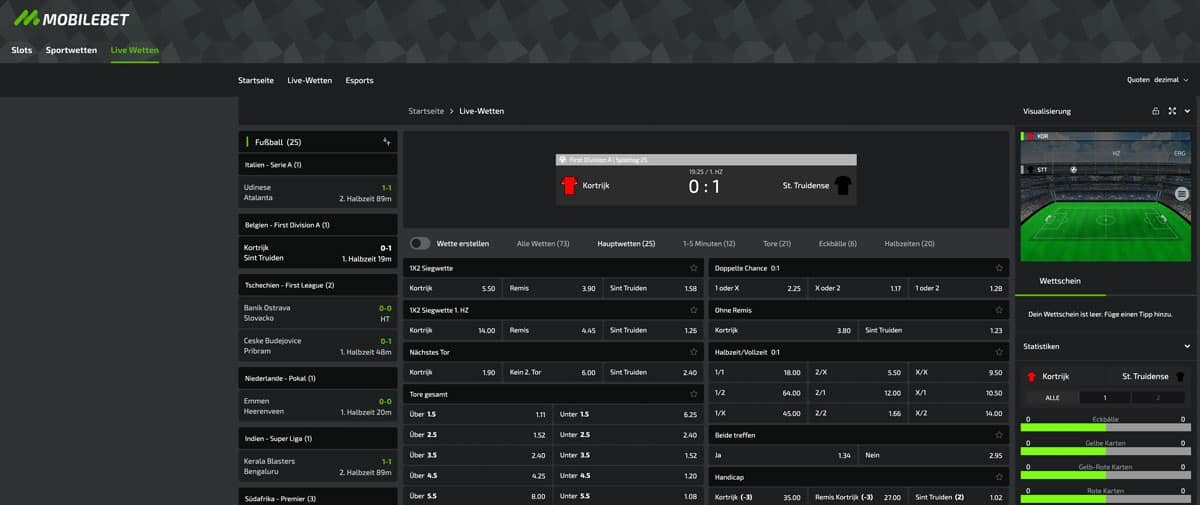Open the 1-5 Minuten (12) tab

[x=709, y=243]
